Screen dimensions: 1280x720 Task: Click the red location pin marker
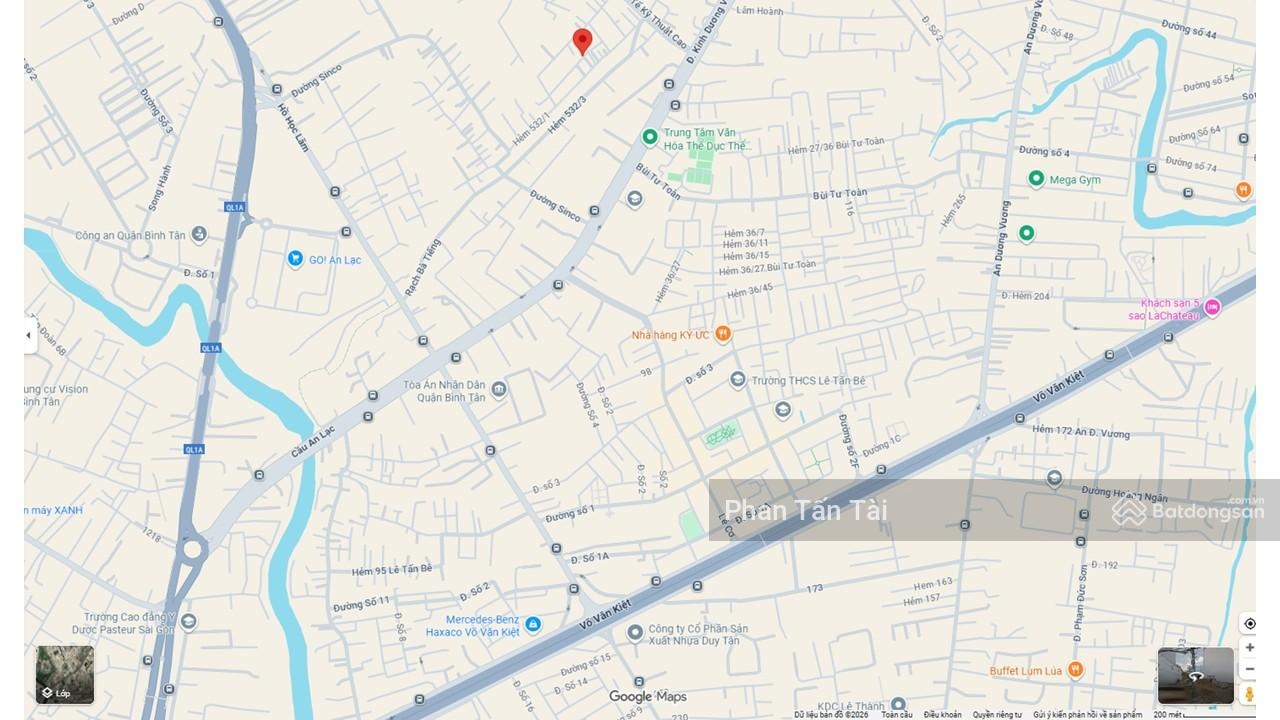582,41
